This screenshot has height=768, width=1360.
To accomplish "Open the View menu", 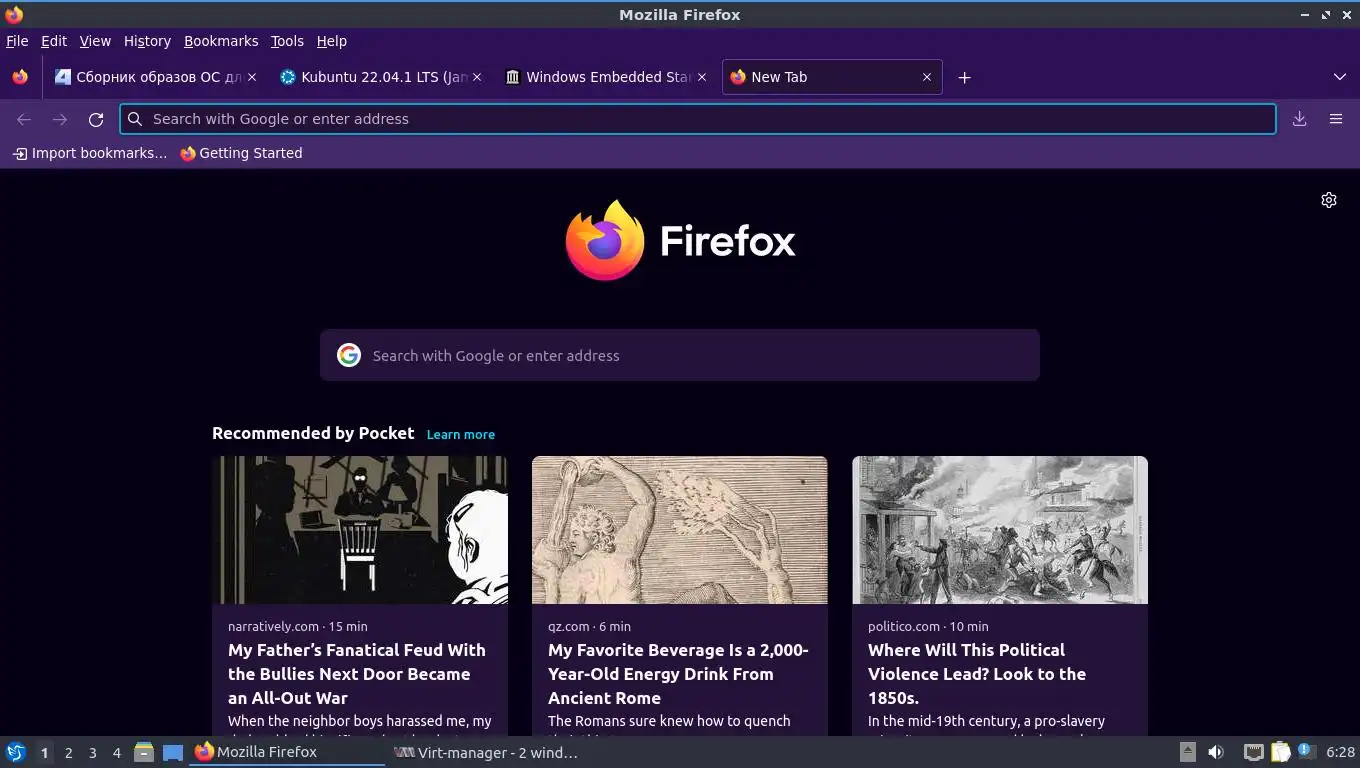I will [95, 41].
